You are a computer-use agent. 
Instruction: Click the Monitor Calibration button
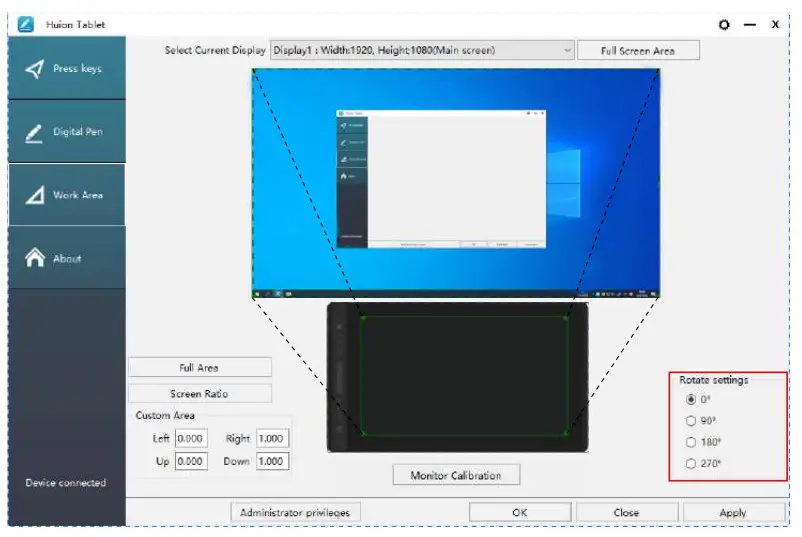[x=456, y=475]
